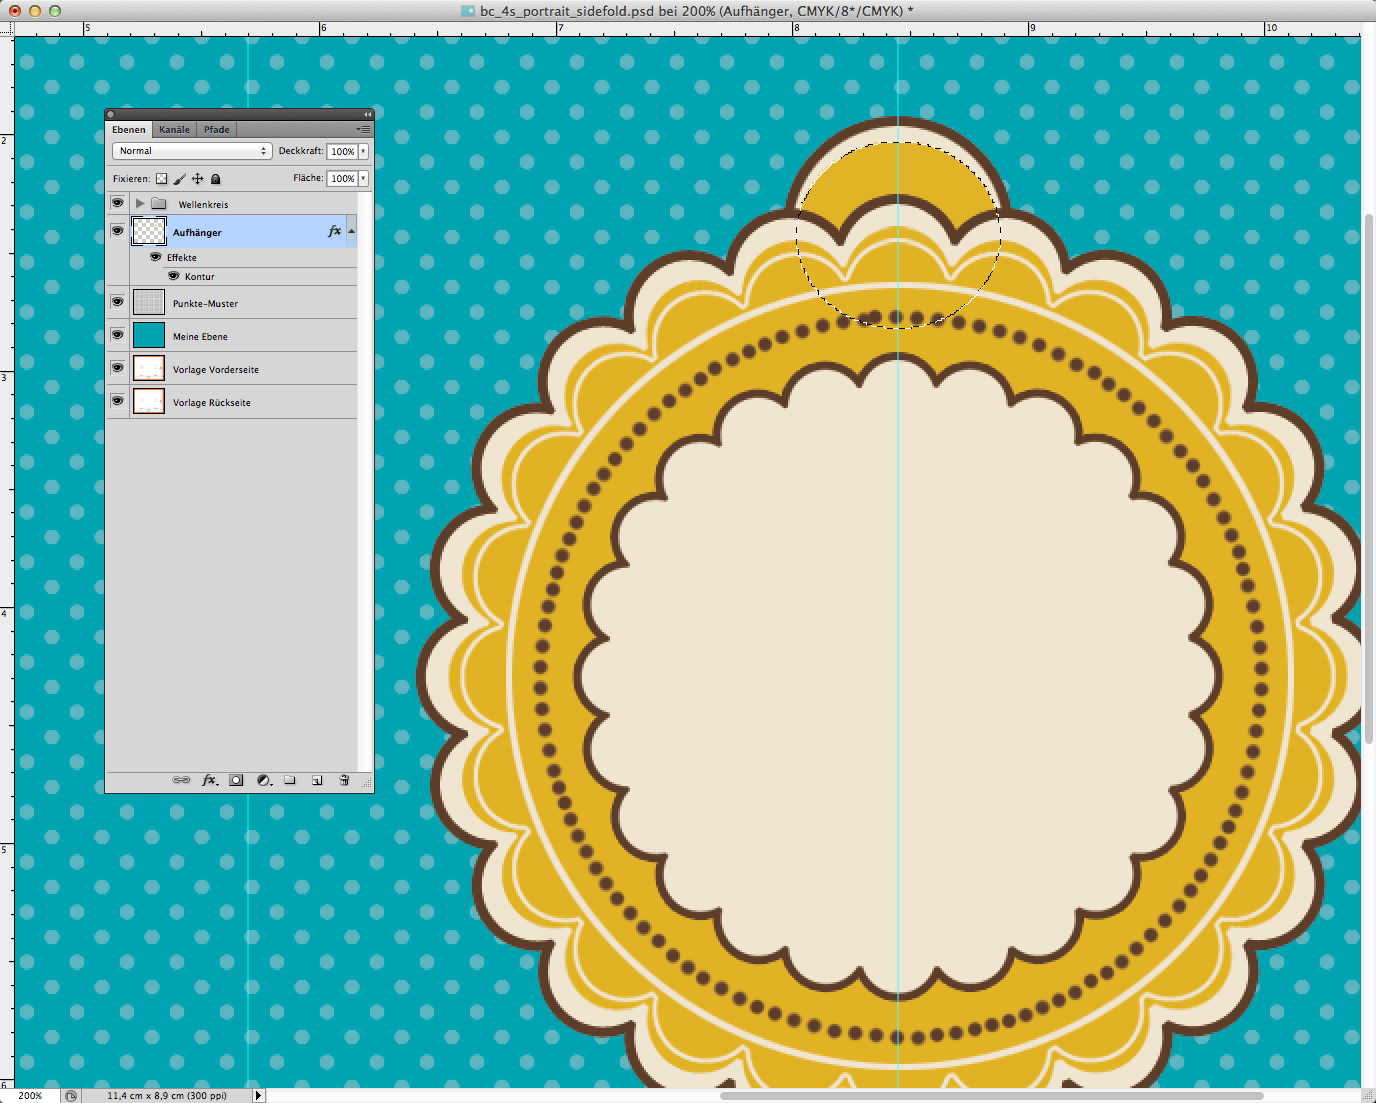This screenshot has height=1103, width=1376.
Task: Open the blend mode dropdown set to Normal
Action: pyautogui.click(x=192, y=151)
